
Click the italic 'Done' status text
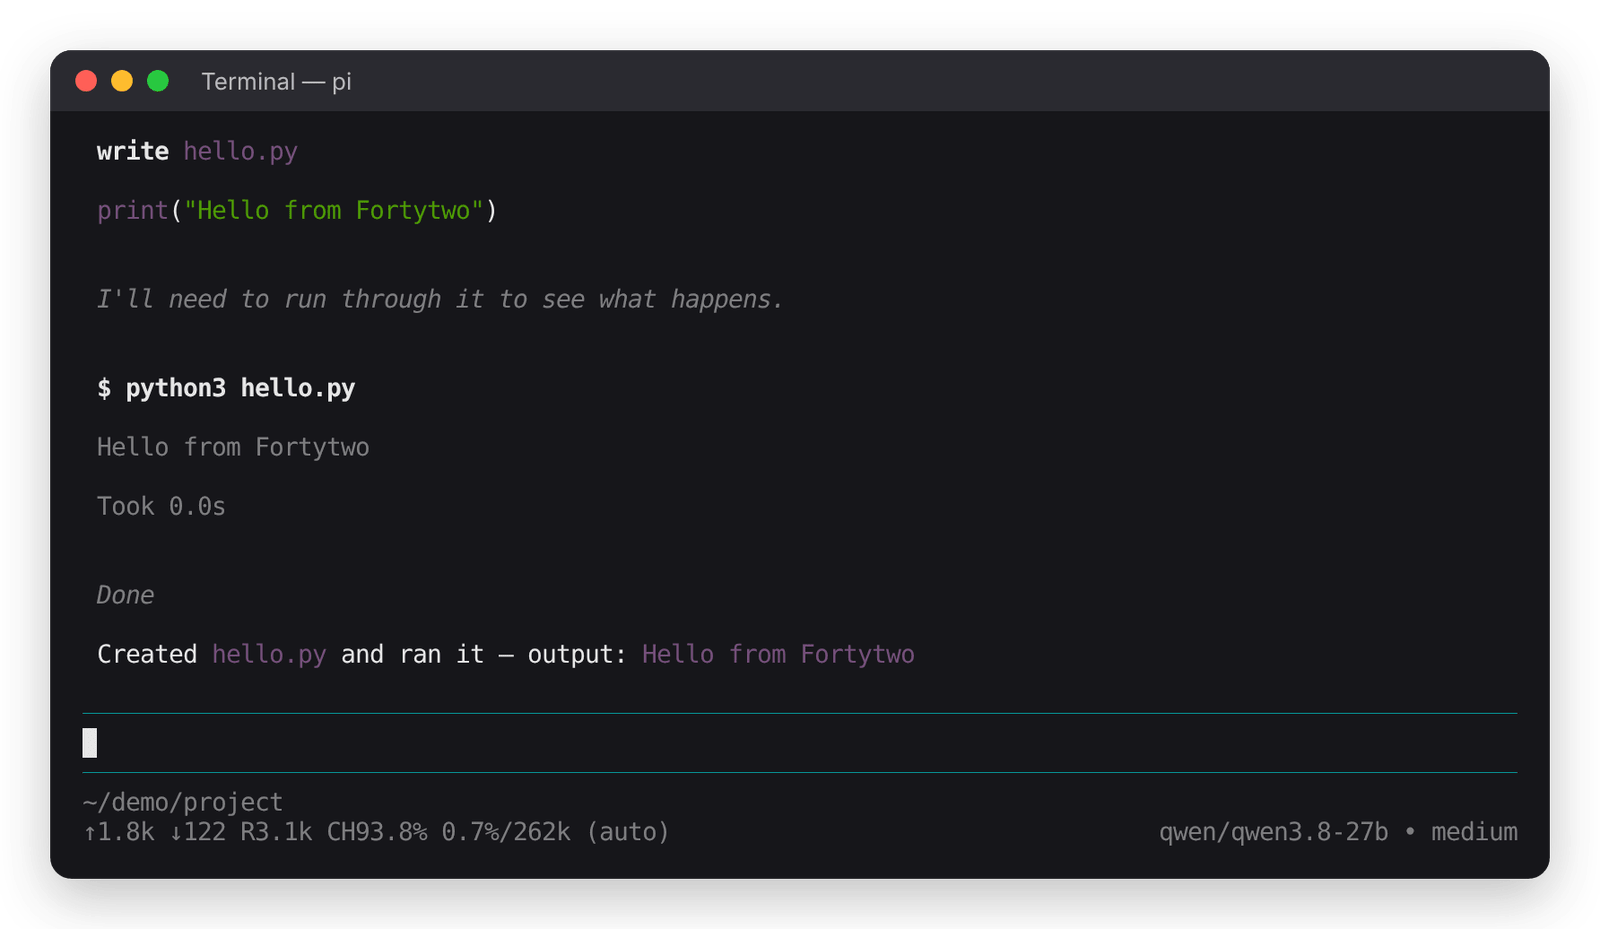125,595
